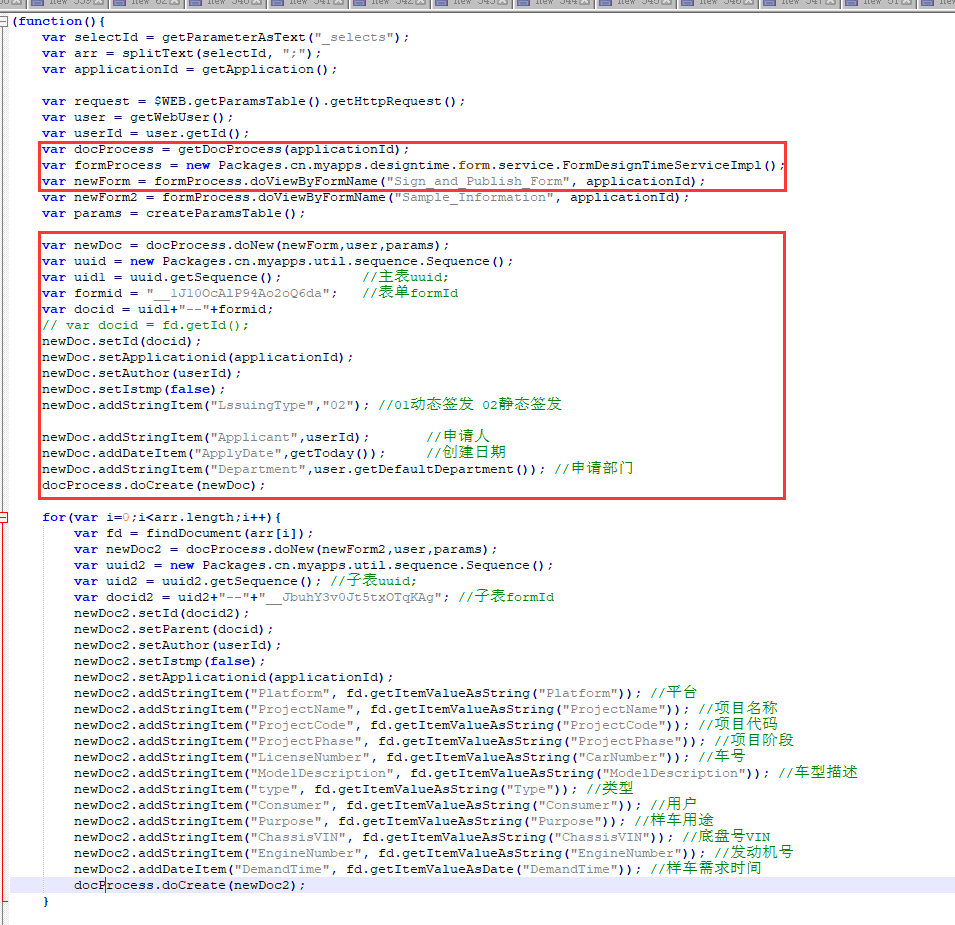The width and height of the screenshot is (955, 925).
Task: Click the line 'docProcess.doCreate(newDoc2);'
Action: [189, 885]
